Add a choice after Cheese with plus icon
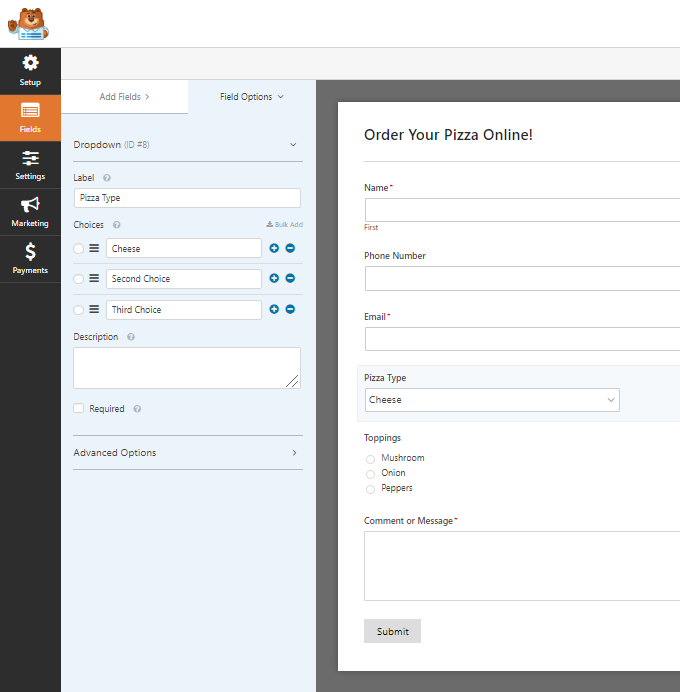The width and height of the screenshot is (680, 692). [274, 248]
